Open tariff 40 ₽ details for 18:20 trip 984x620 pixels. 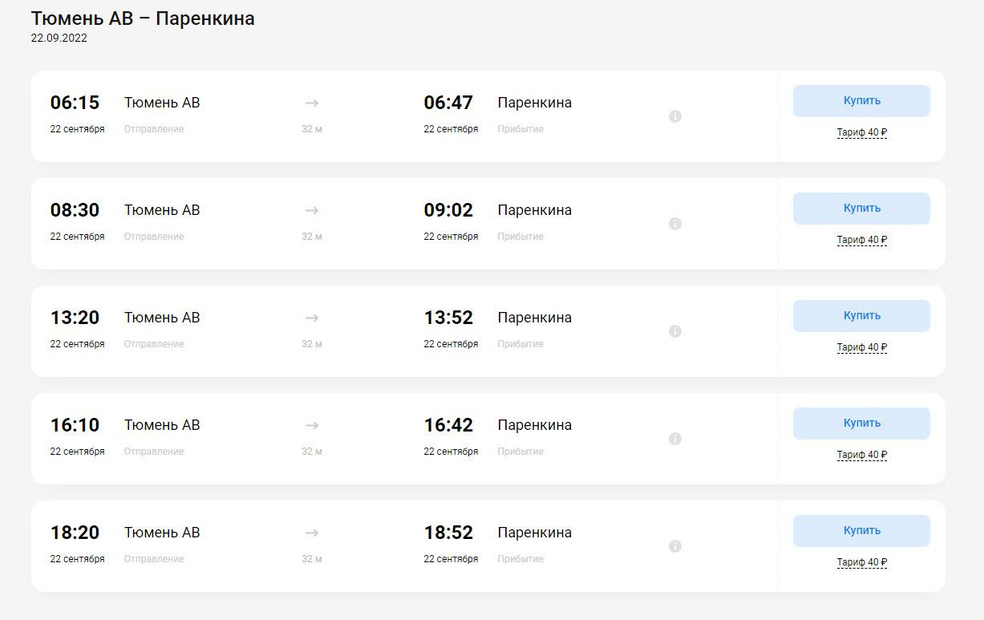click(862, 563)
